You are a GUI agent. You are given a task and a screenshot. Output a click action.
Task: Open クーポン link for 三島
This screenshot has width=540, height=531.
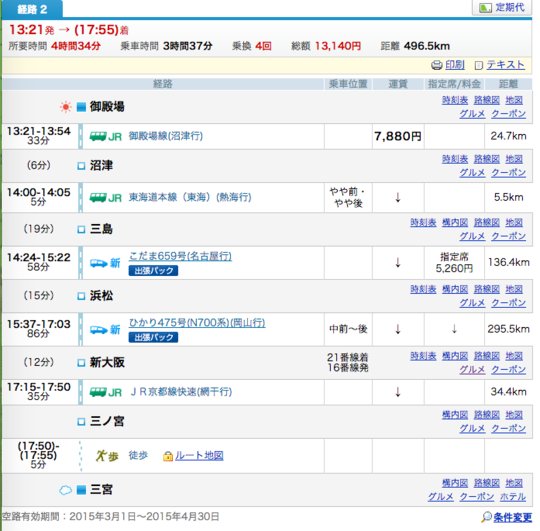pyautogui.click(x=508, y=236)
